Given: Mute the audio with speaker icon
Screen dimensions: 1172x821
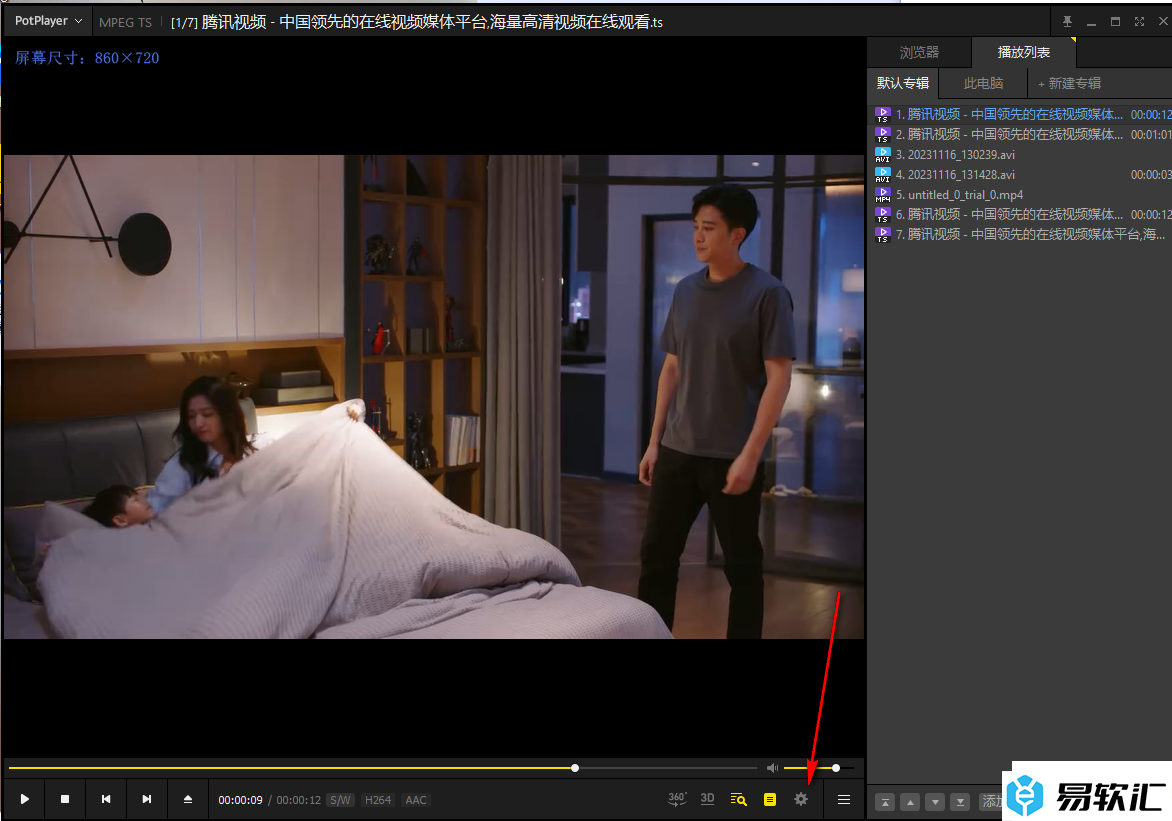Looking at the screenshot, I should coord(772,768).
